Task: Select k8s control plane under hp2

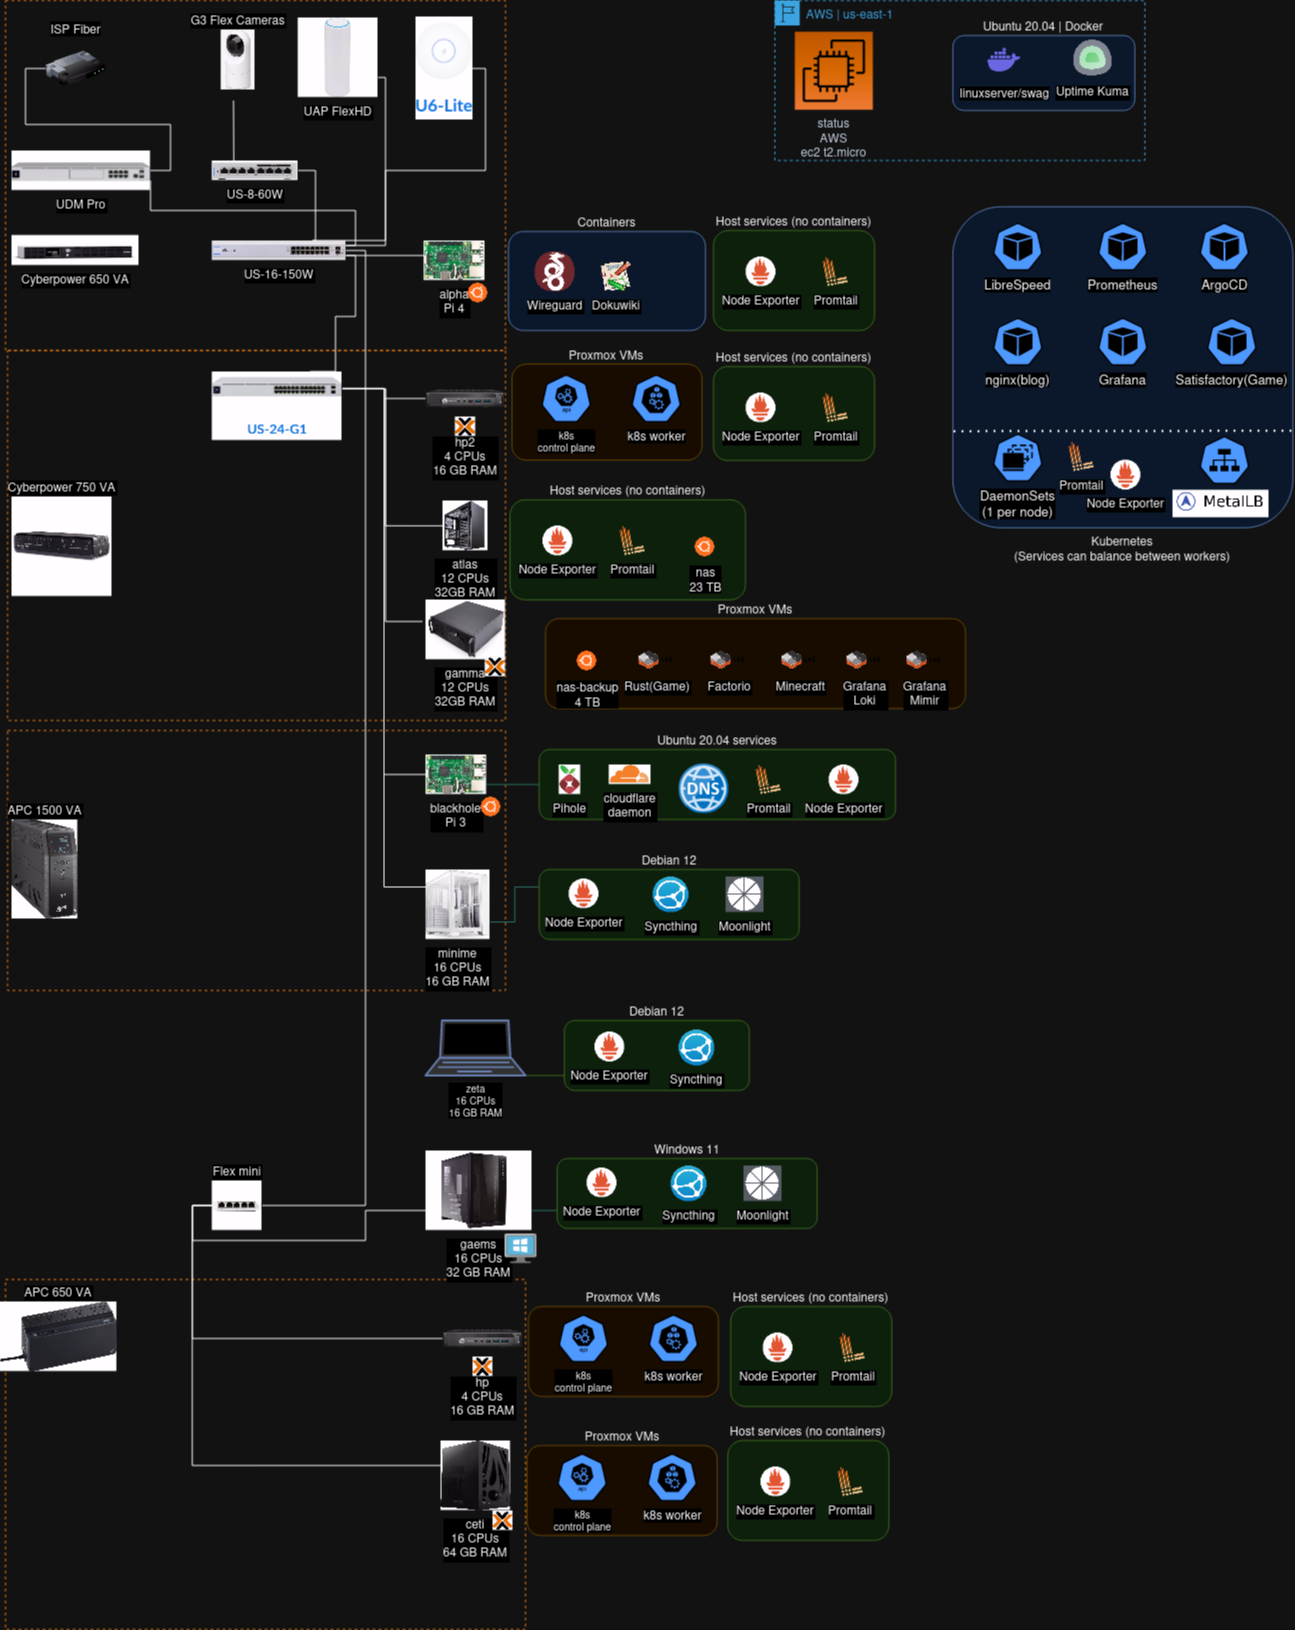Action: [566, 400]
